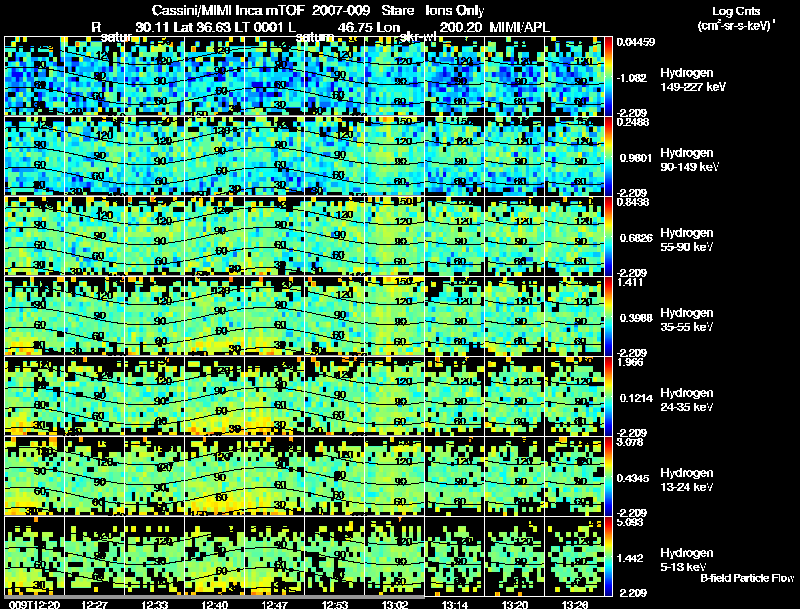Click the '(cm²-sr-s-keV)' units label
800x609 pixels.
point(736,26)
